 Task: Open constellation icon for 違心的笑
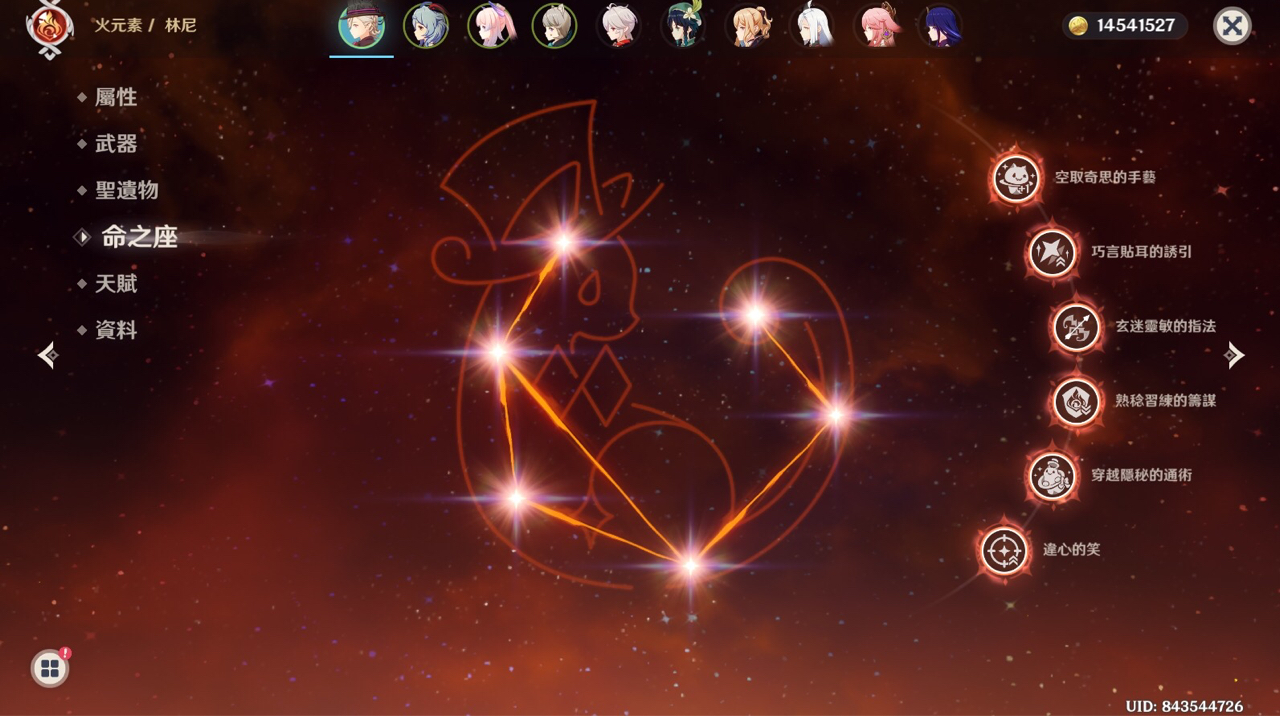pos(1004,550)
